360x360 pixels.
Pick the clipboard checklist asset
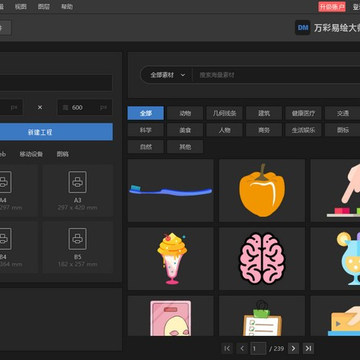262,316
